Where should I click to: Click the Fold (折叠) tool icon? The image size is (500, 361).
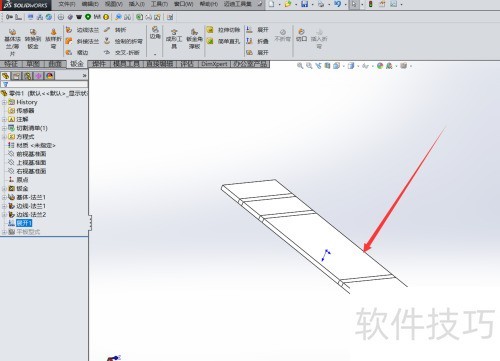click(249, 41)
